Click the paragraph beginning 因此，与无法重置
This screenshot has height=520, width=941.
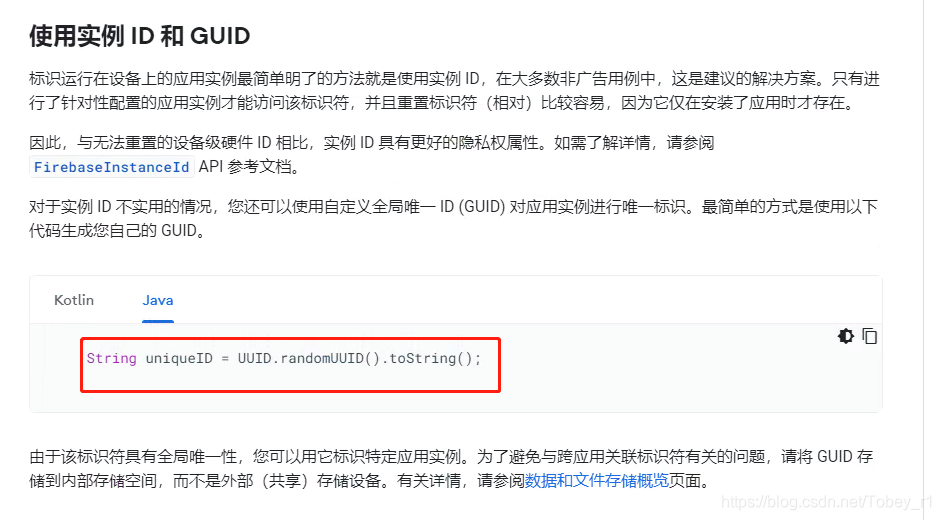click(371, 155)
